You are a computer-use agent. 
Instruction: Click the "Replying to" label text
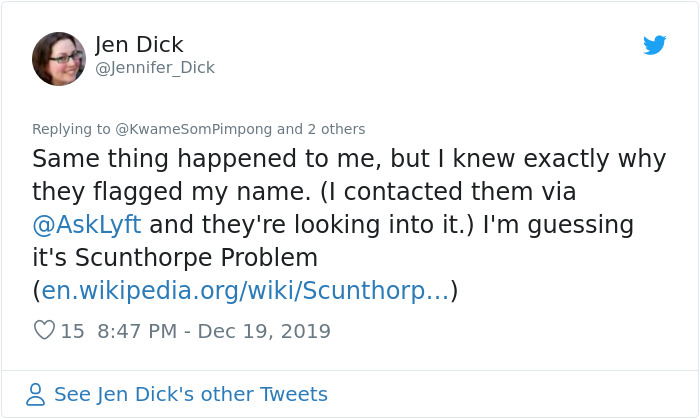[x=70, y=129]
